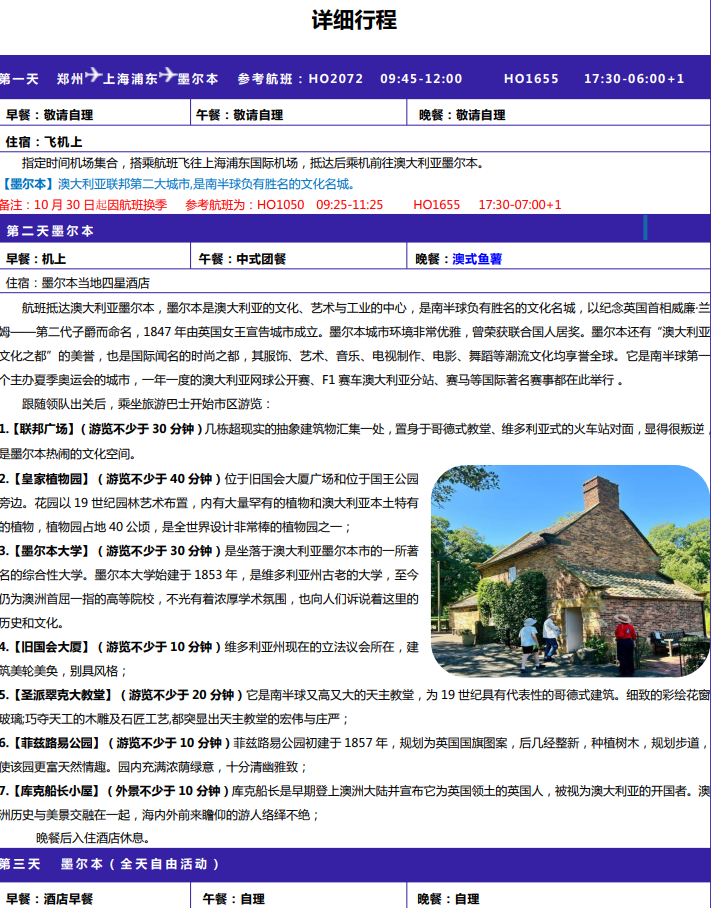Click the 住宿：飞机上 row
This screenshot has height=908, width=711.
(45, 141)
